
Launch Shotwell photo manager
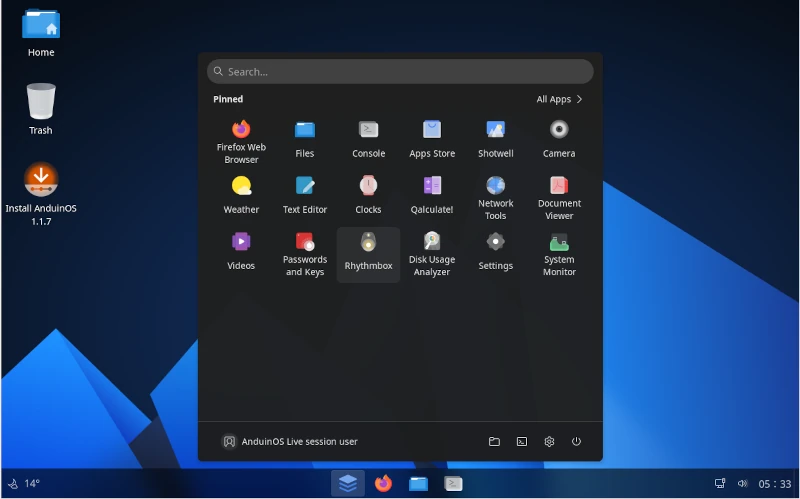click(x=495, y=139)
